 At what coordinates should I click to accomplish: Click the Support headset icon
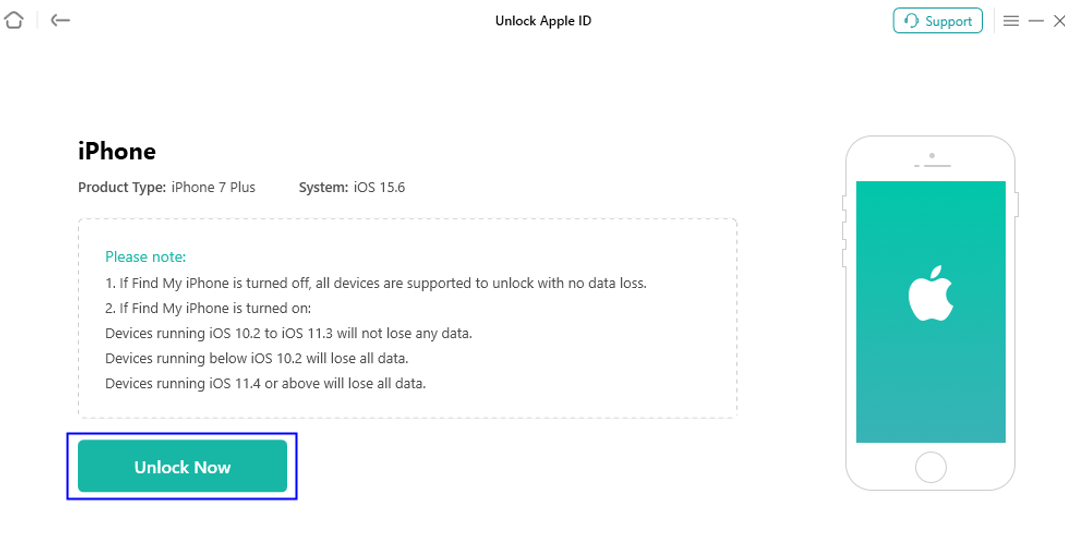coord(911,21)
